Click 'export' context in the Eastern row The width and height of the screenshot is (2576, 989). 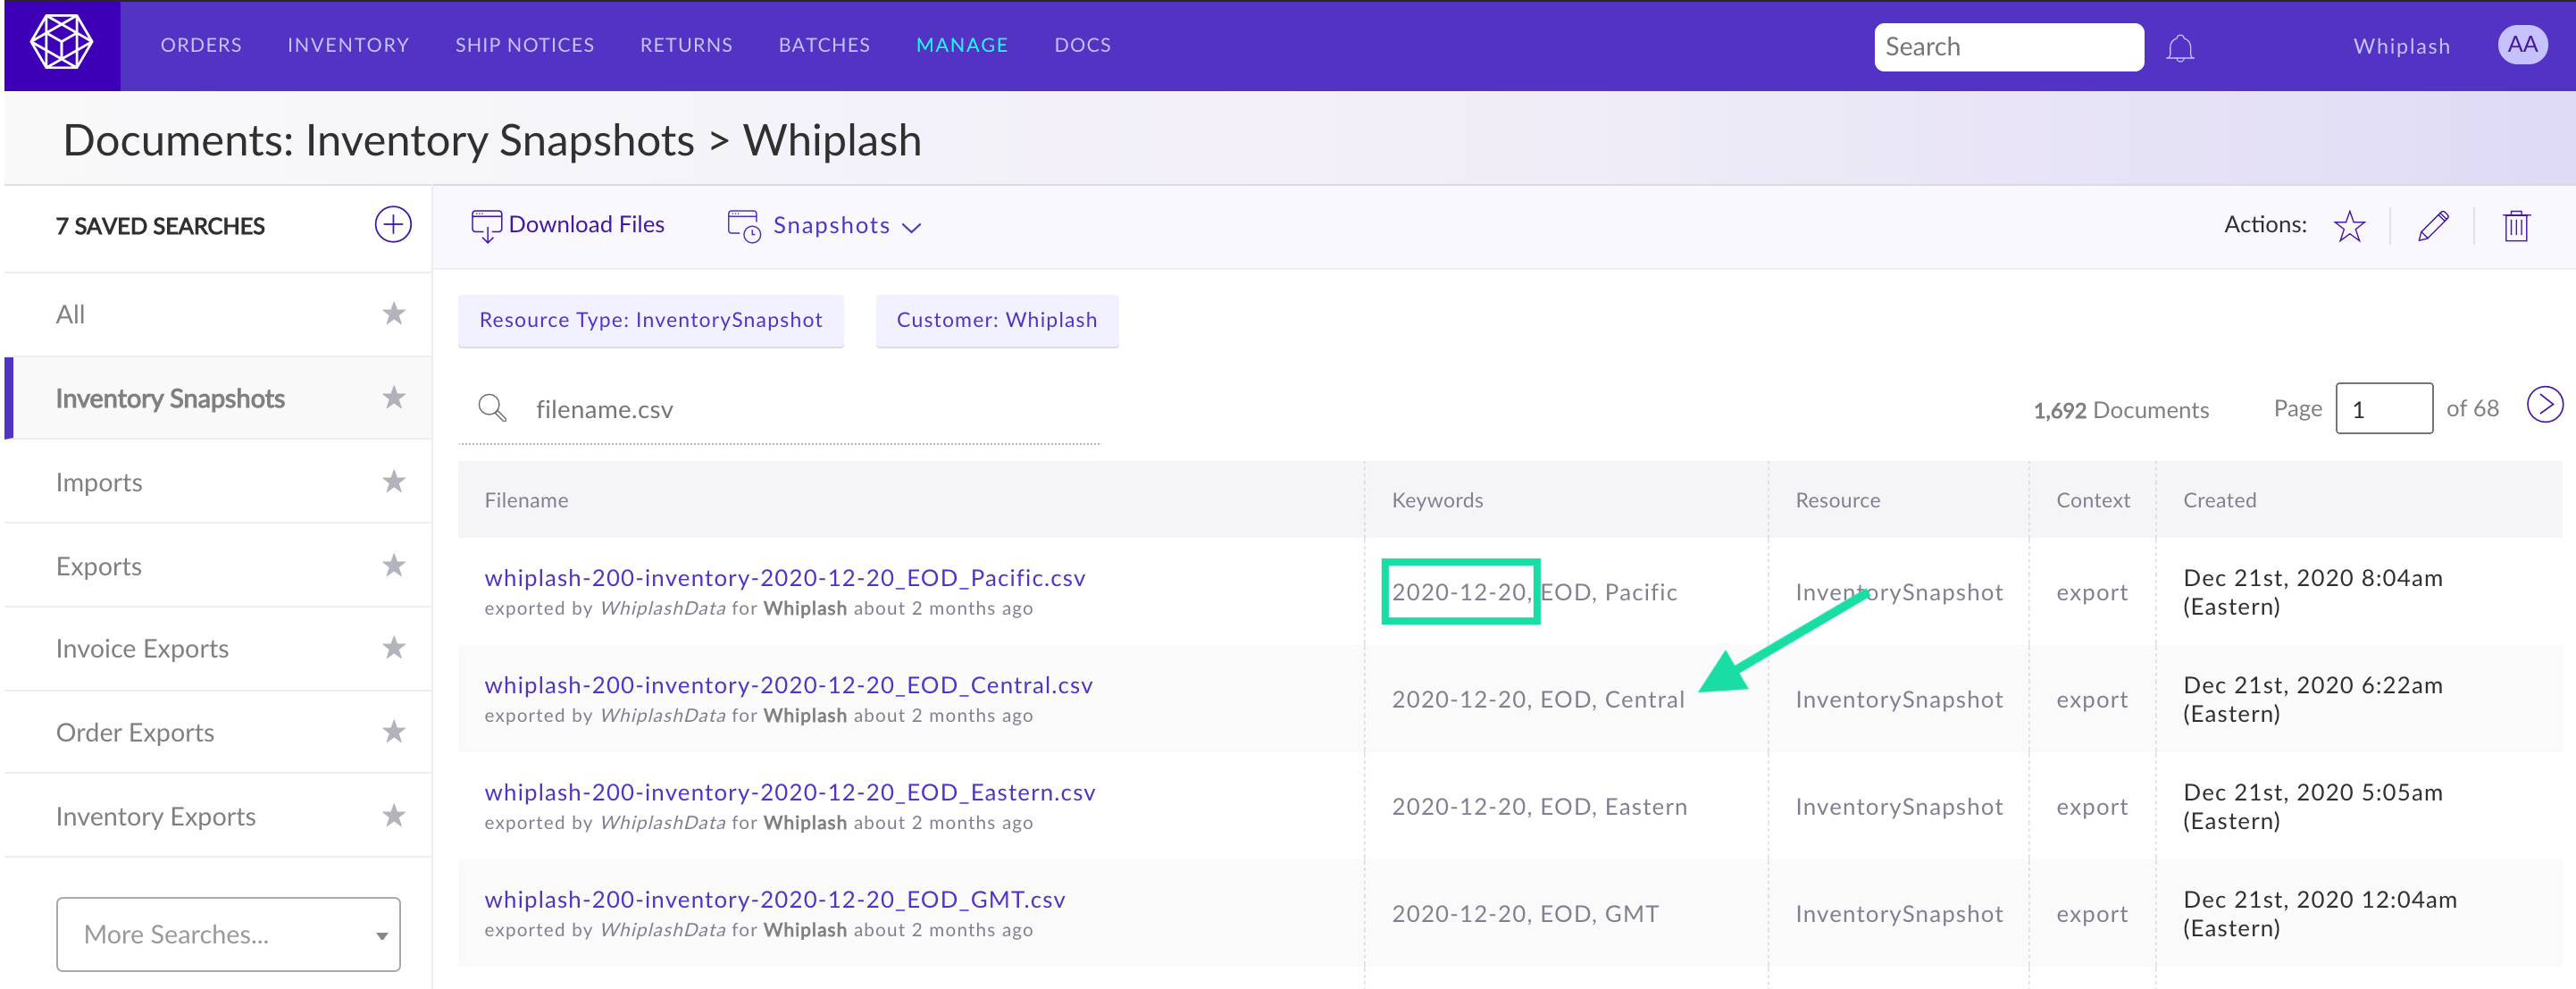pyautogui.click(x=2091, y=806)
